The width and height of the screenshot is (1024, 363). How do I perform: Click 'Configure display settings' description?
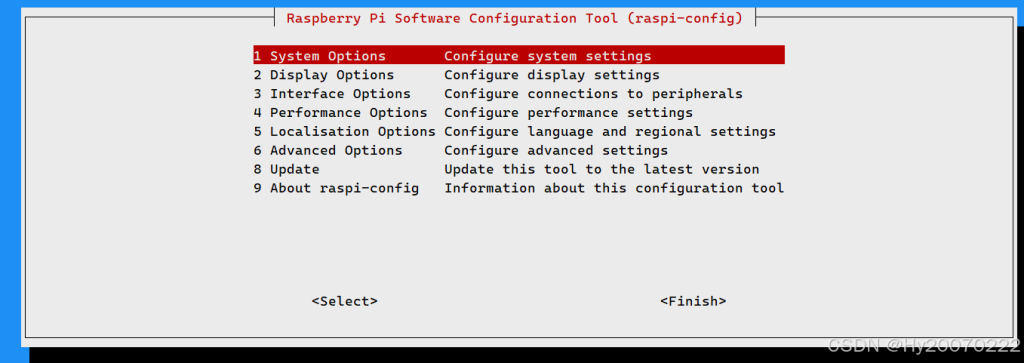coord(552,74)
